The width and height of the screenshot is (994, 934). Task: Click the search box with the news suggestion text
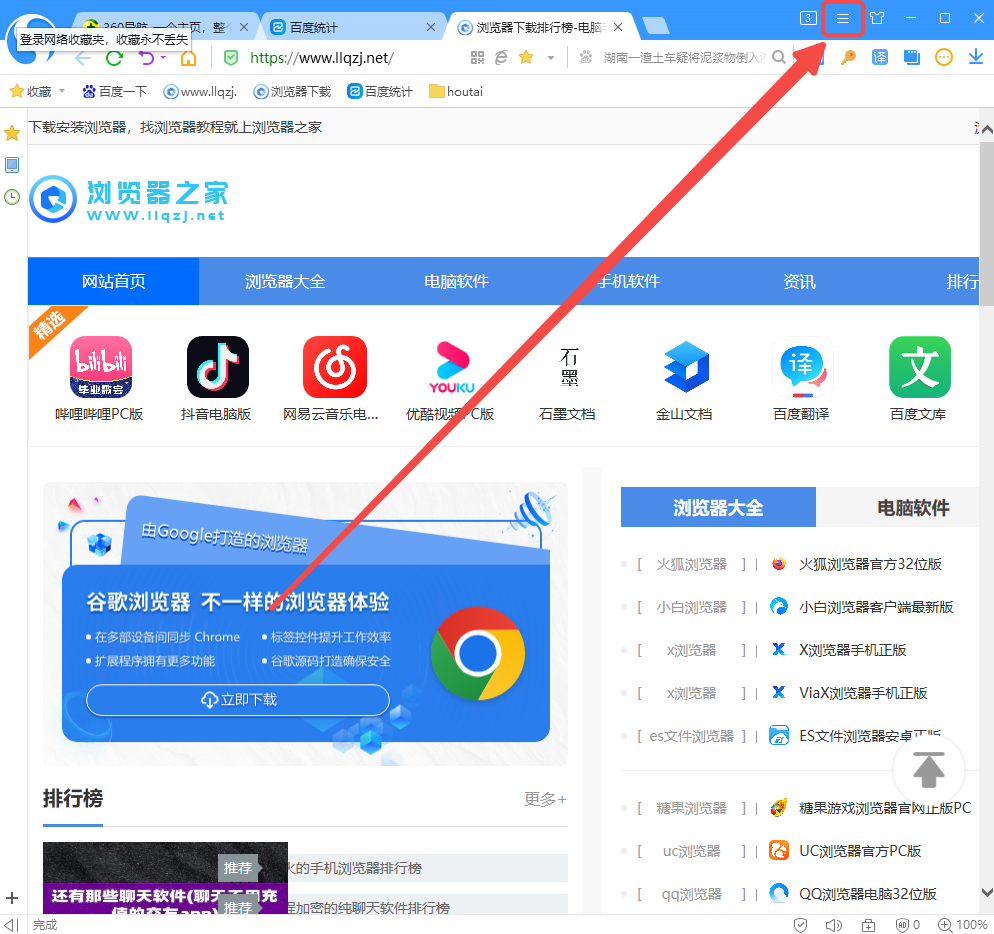point(685,58)
